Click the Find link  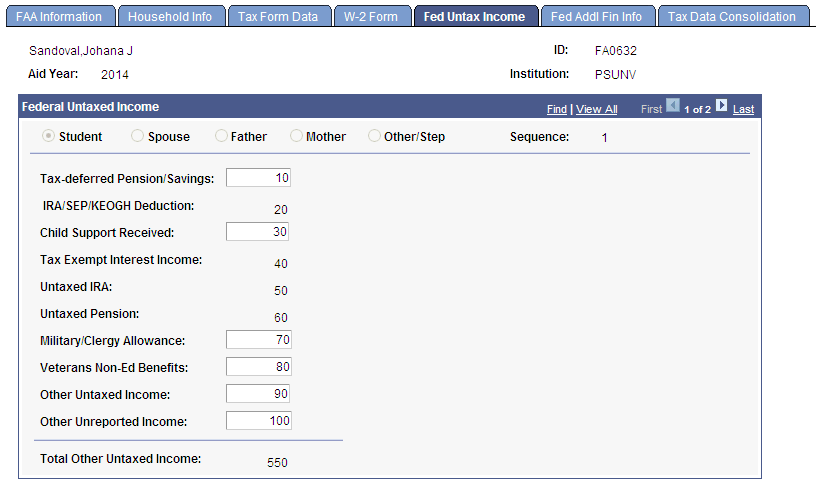[x=557, y=109]
